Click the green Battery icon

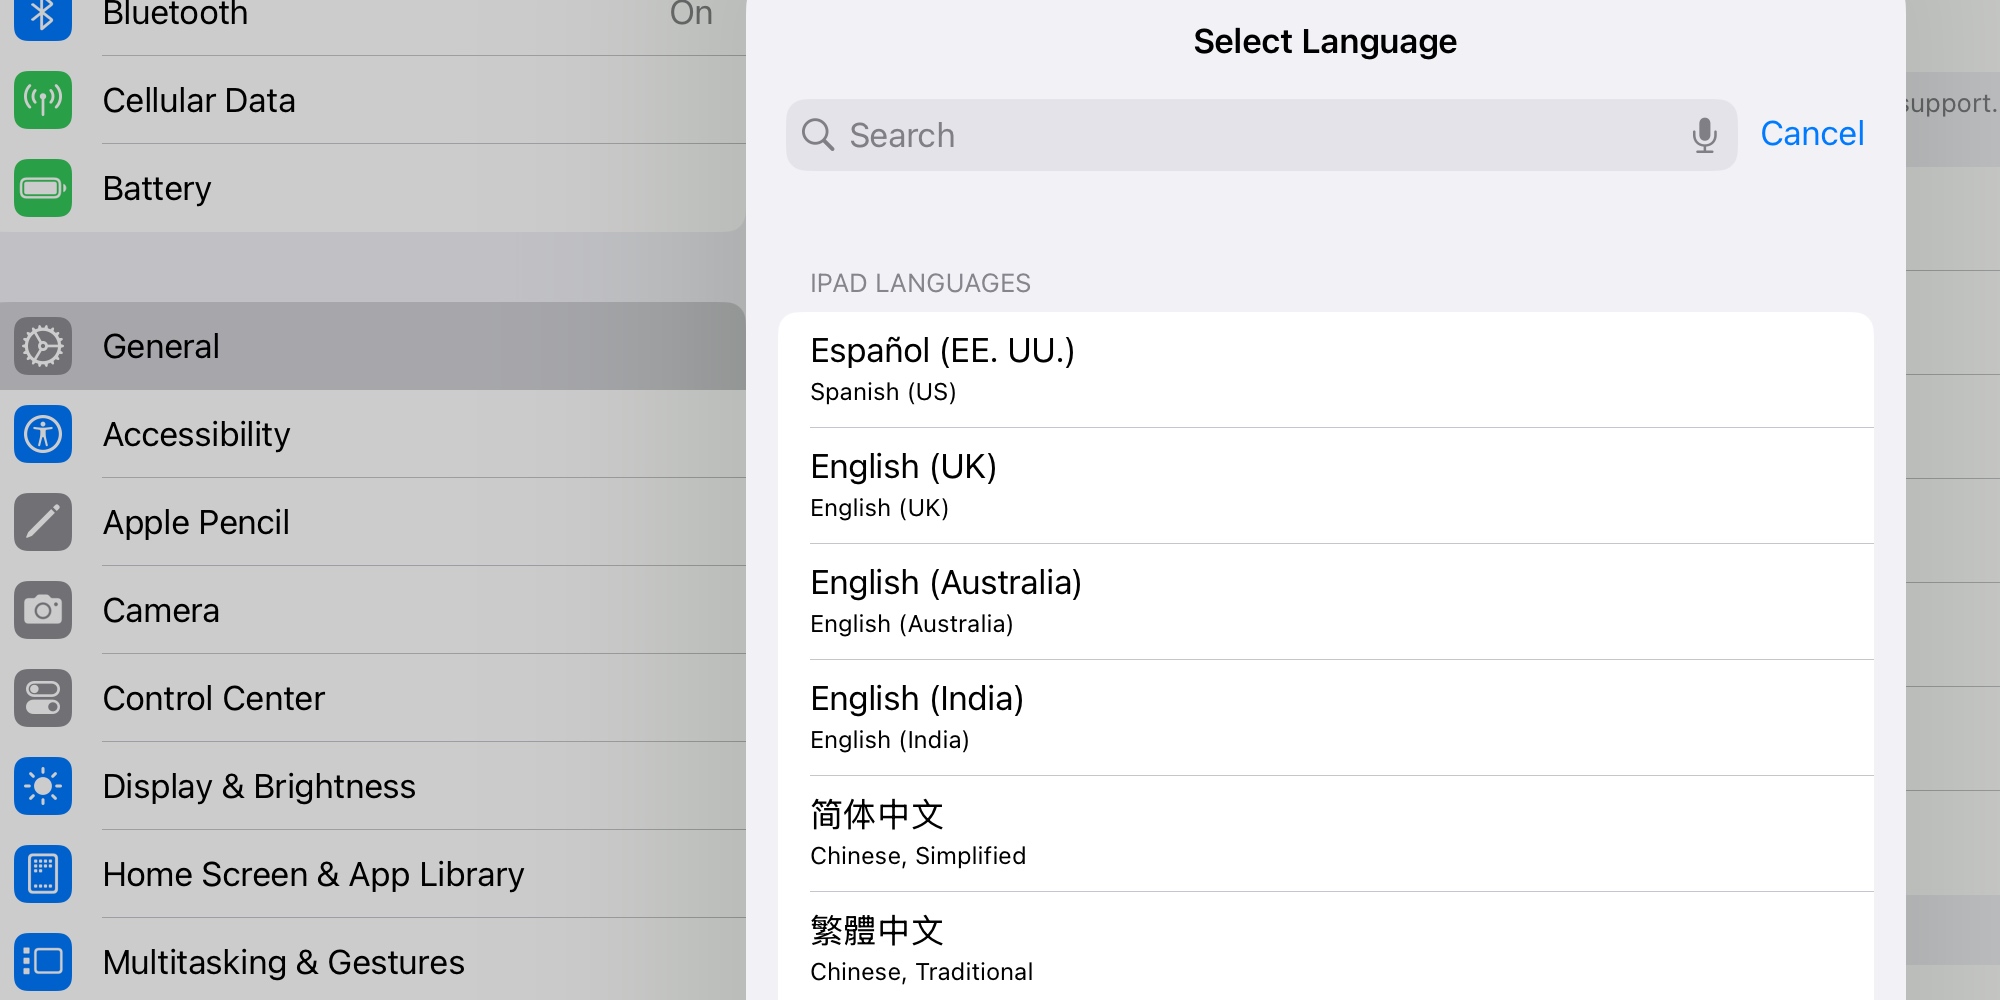42,188
